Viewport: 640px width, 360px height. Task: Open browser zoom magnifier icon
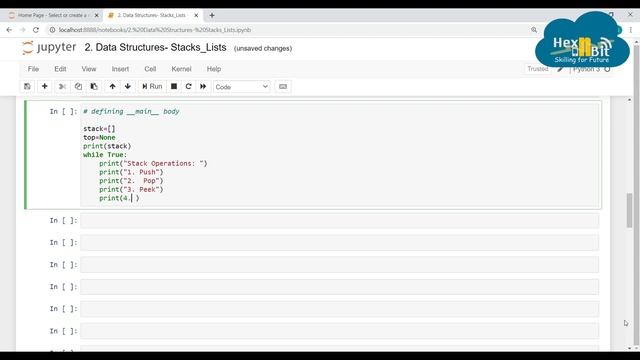[x=534, y=30]
